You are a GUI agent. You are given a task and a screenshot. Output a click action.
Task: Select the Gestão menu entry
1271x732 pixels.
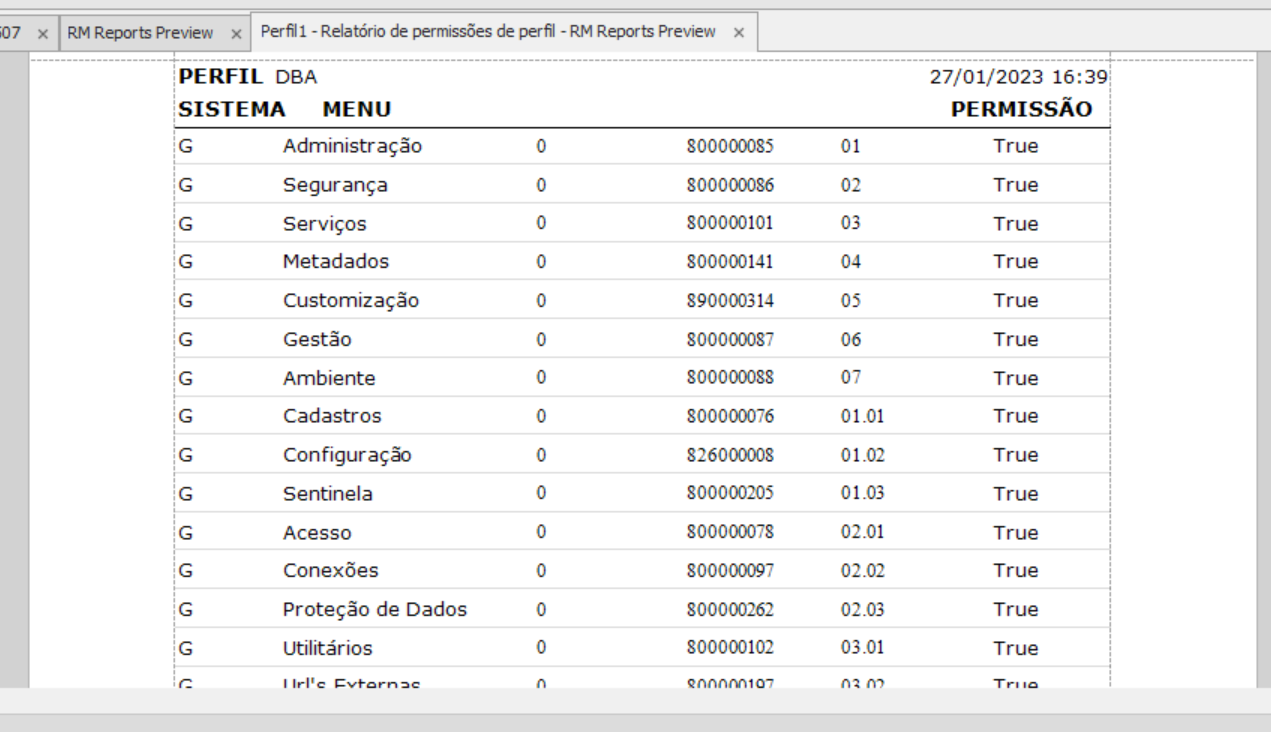[317, 340]
